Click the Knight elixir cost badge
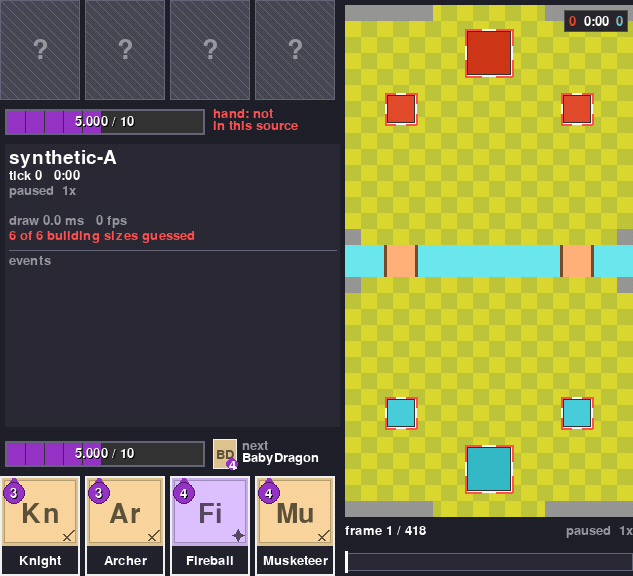 point(14,492)
